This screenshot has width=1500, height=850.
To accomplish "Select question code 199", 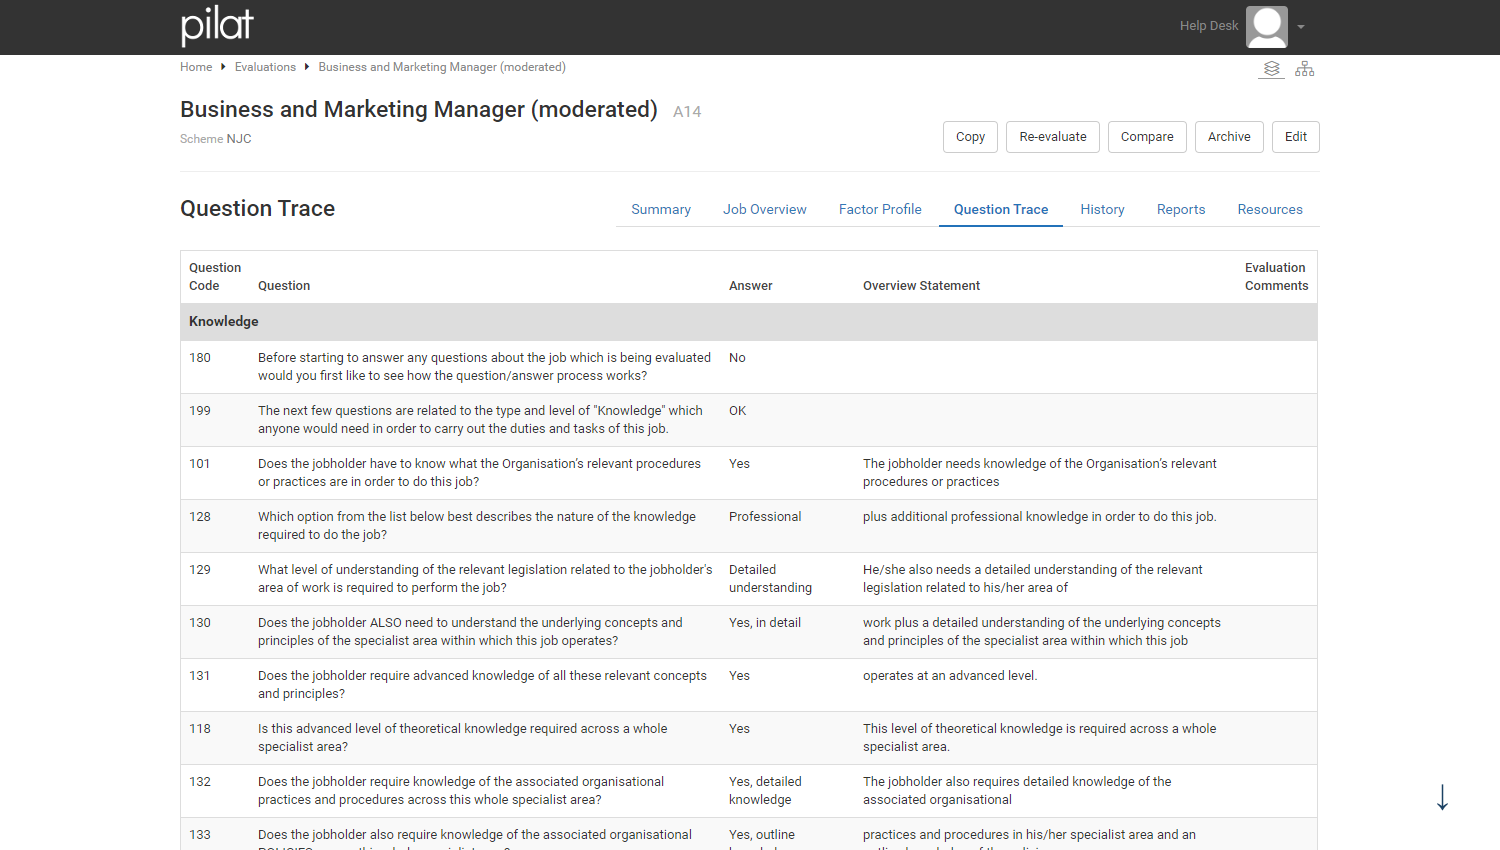I will coord(200,411).
